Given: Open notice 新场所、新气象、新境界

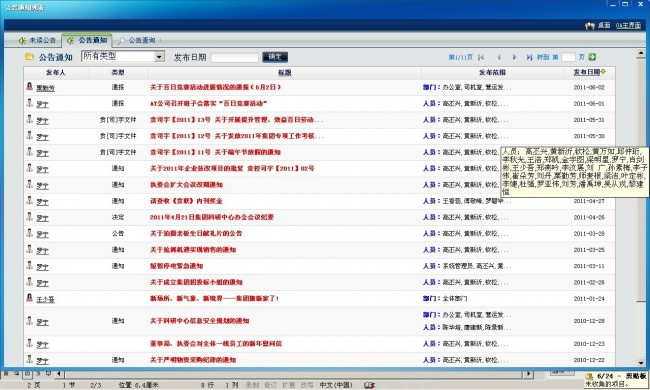Looking at the screenshot, I should coord(214,298).
